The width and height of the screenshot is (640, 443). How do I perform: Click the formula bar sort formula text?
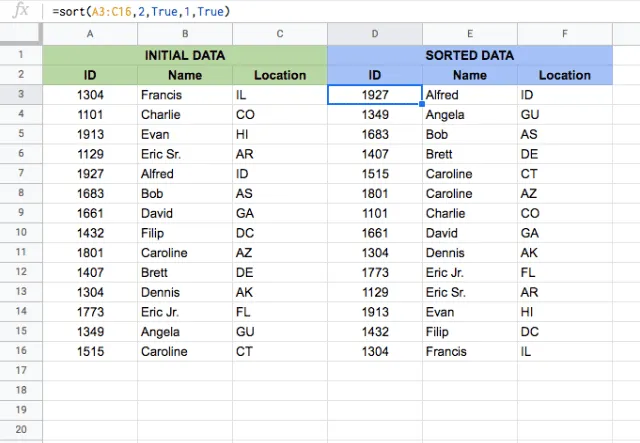click(x=141, y=11)
